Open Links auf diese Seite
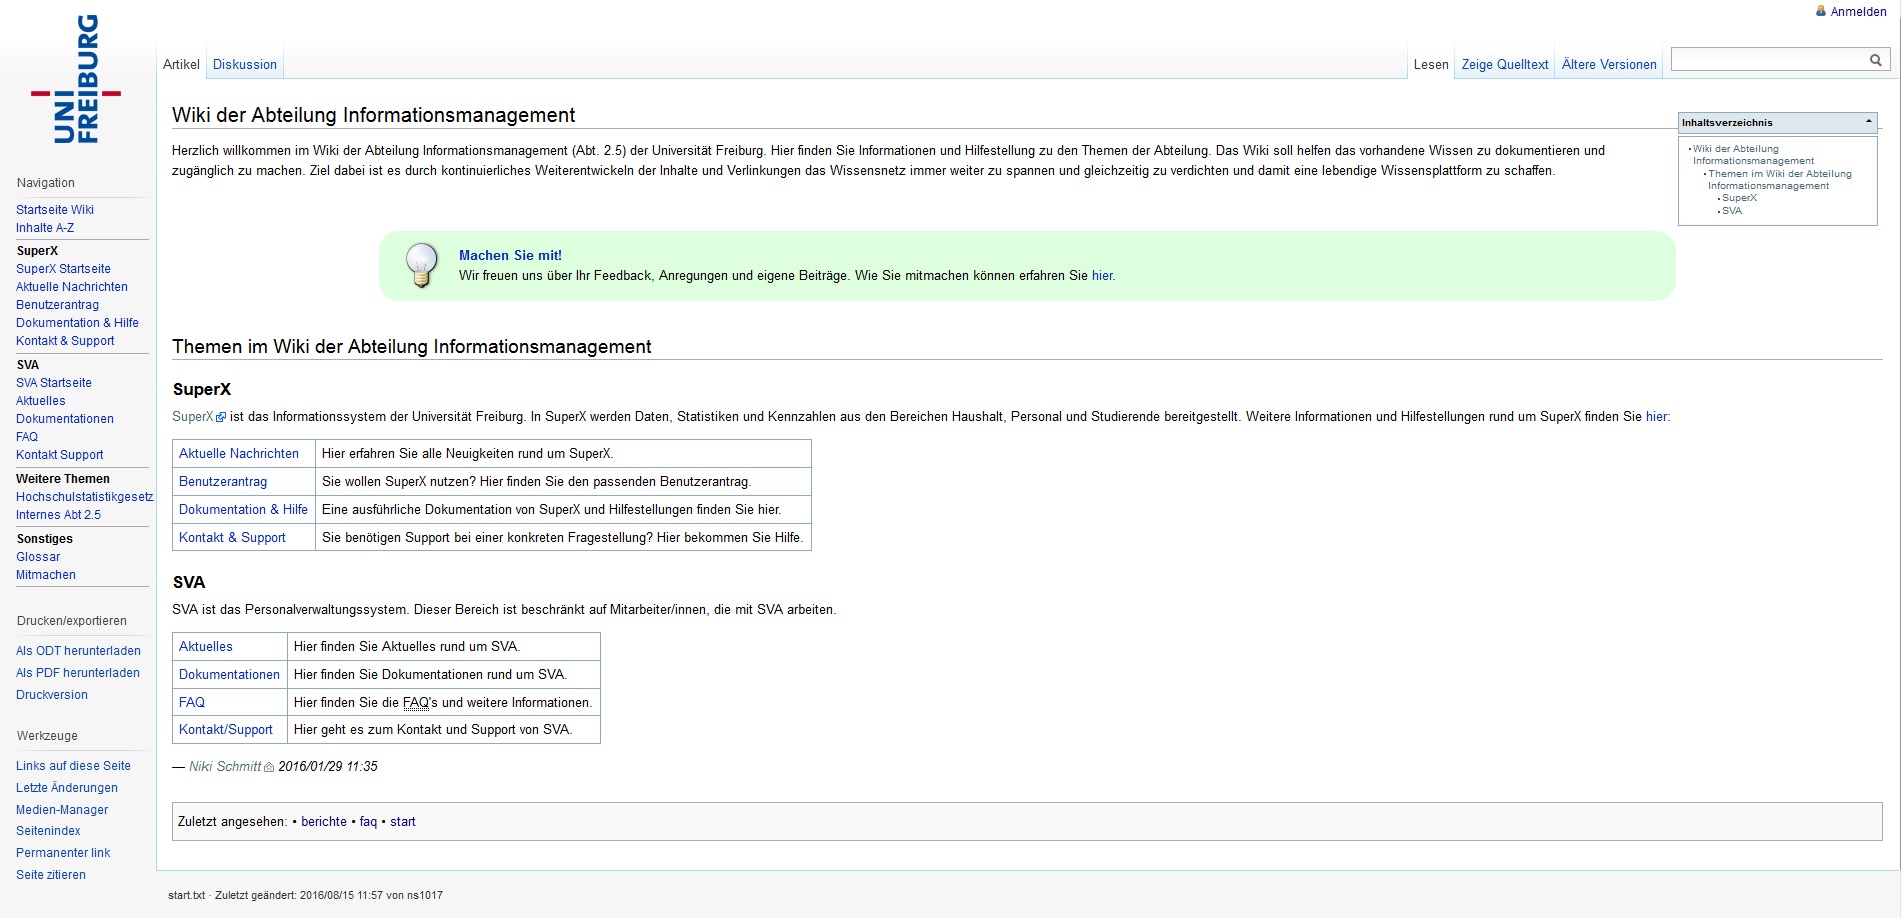The width and height of the screenshot is (1901, 918). click(73, 766)
